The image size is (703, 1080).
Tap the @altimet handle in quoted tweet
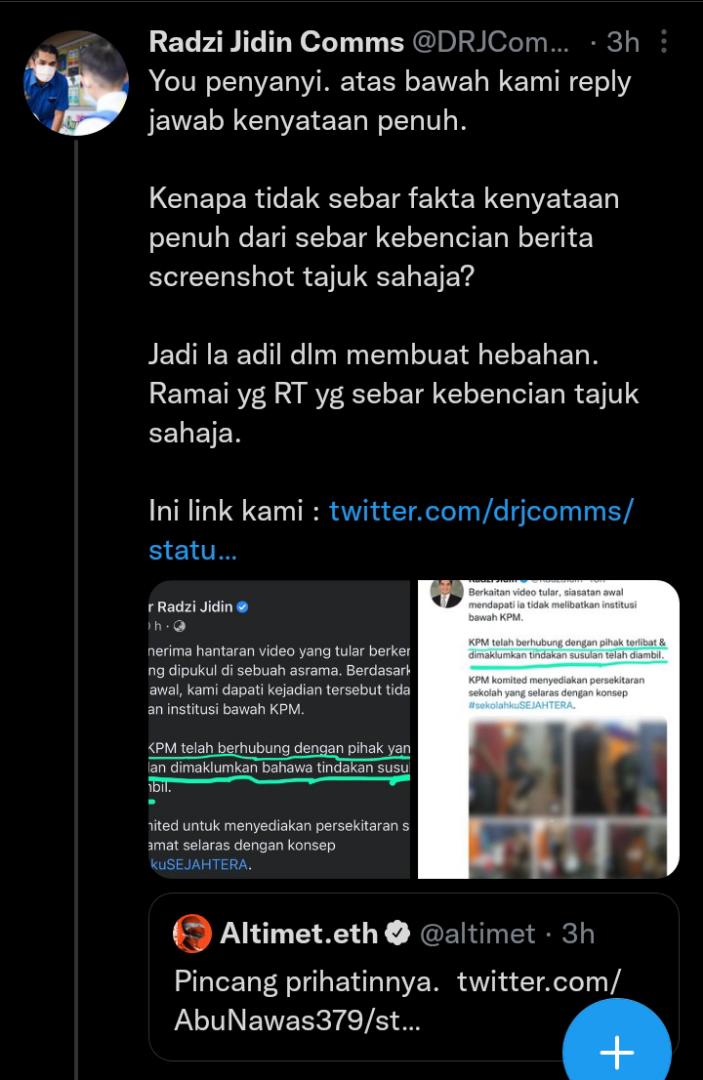(x=477, y=933)
